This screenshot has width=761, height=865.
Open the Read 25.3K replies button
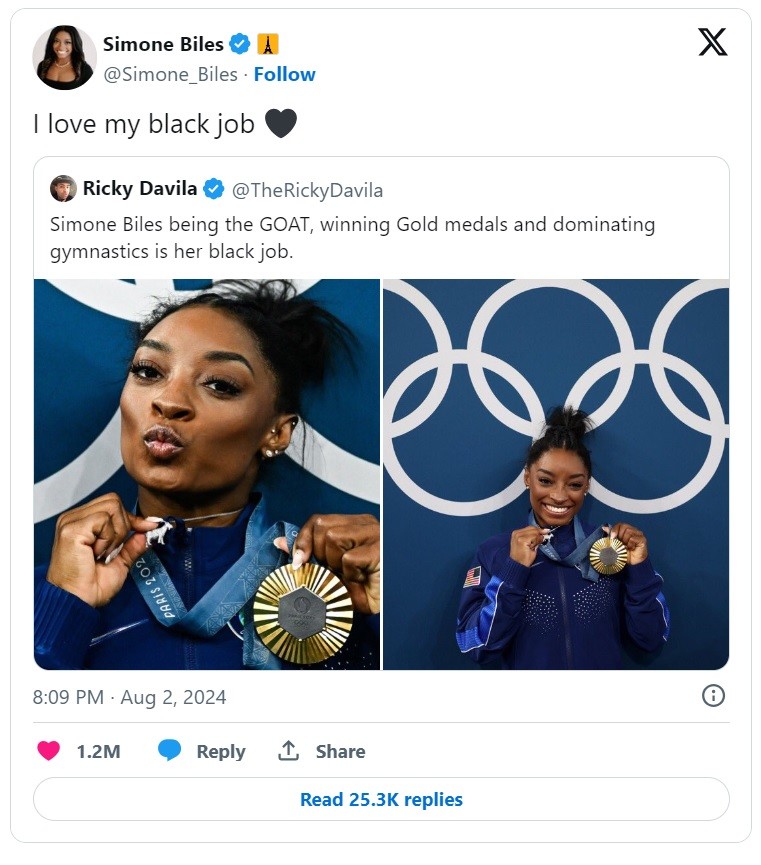(x=381, y=799)
